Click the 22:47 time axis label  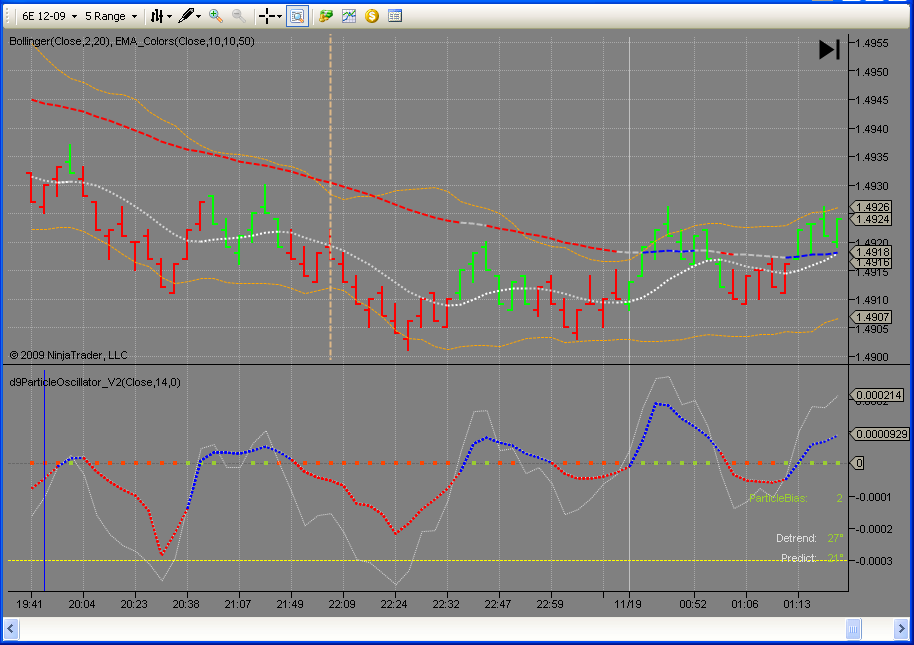[497, 604]
